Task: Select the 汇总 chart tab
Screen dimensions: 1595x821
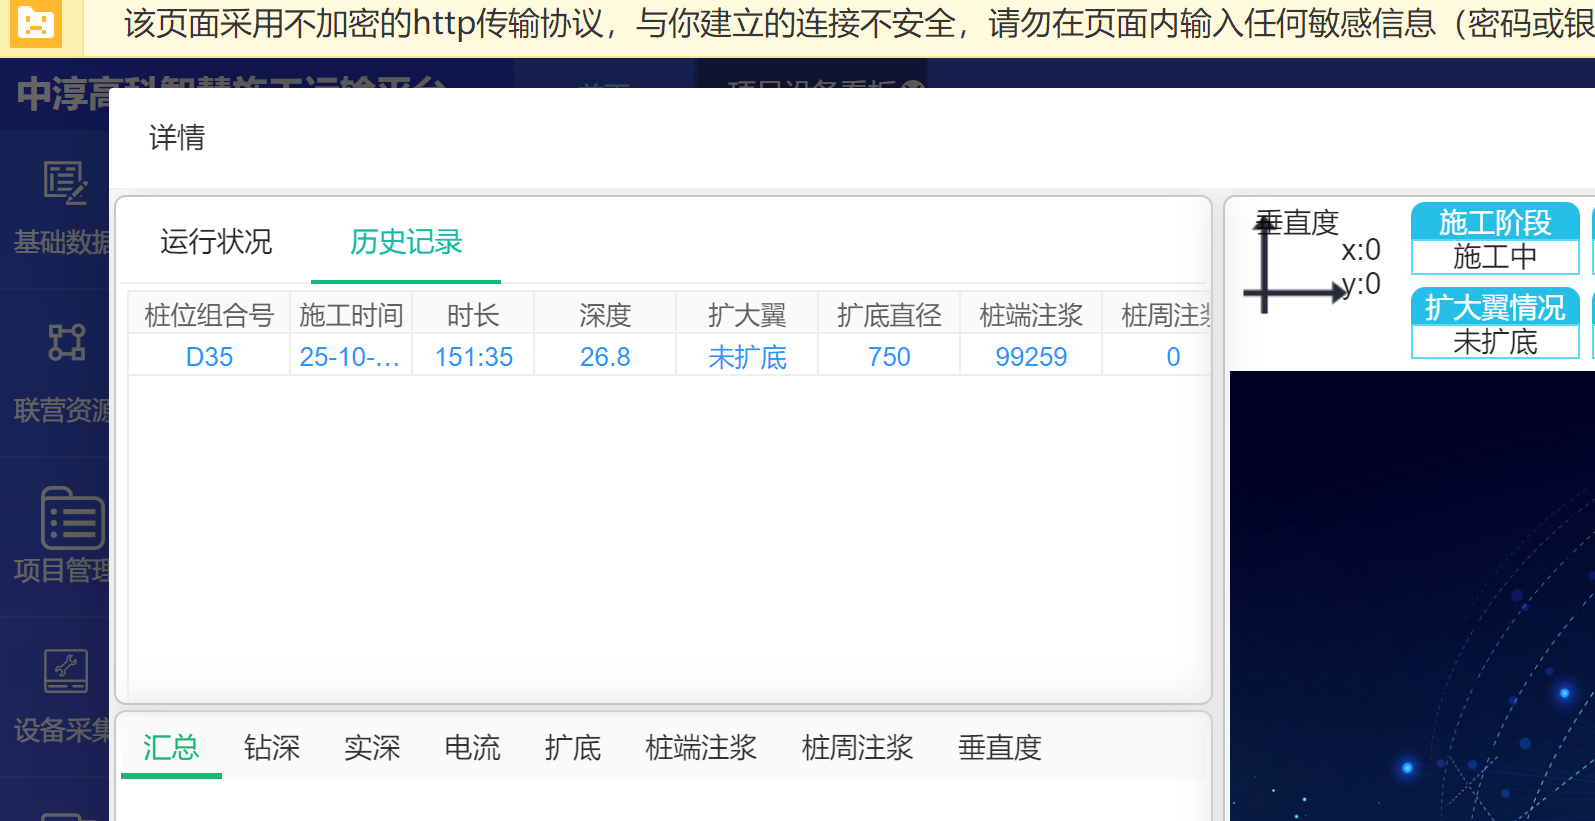Action: [x=171, y=748]
